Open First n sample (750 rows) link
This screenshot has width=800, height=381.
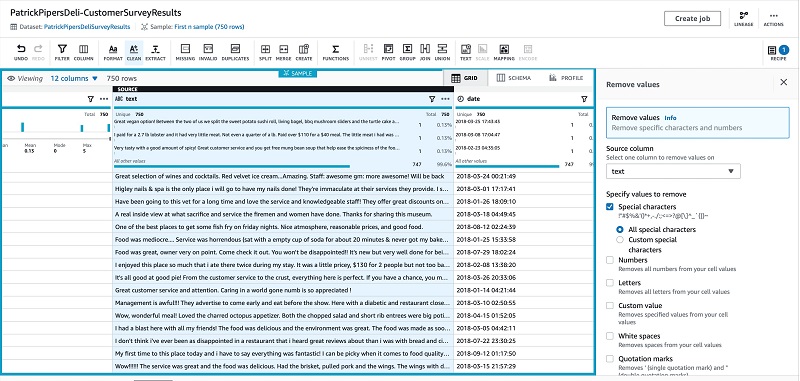[209, 27]
